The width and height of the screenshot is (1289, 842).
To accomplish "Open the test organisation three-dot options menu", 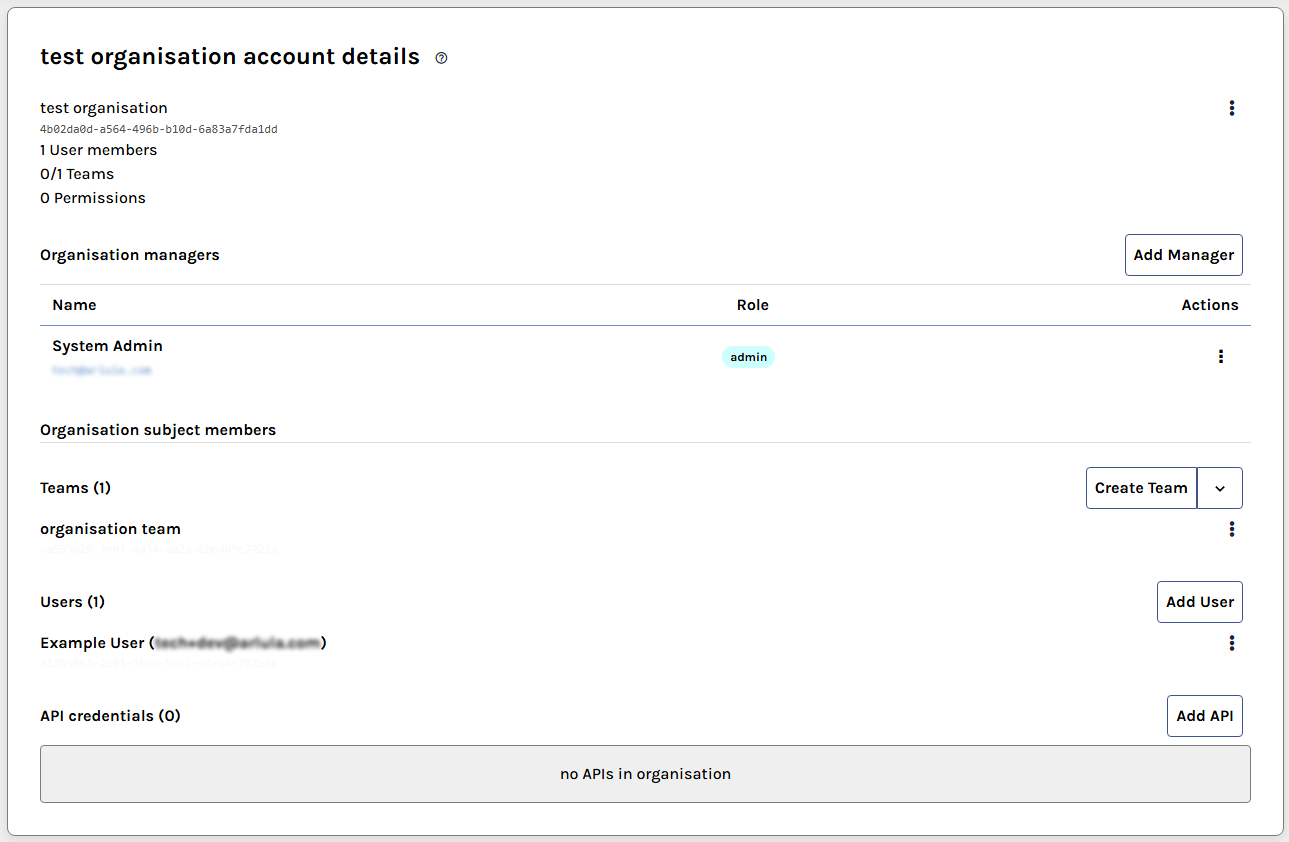I will pyautogui.click(x=1231, y=108).
